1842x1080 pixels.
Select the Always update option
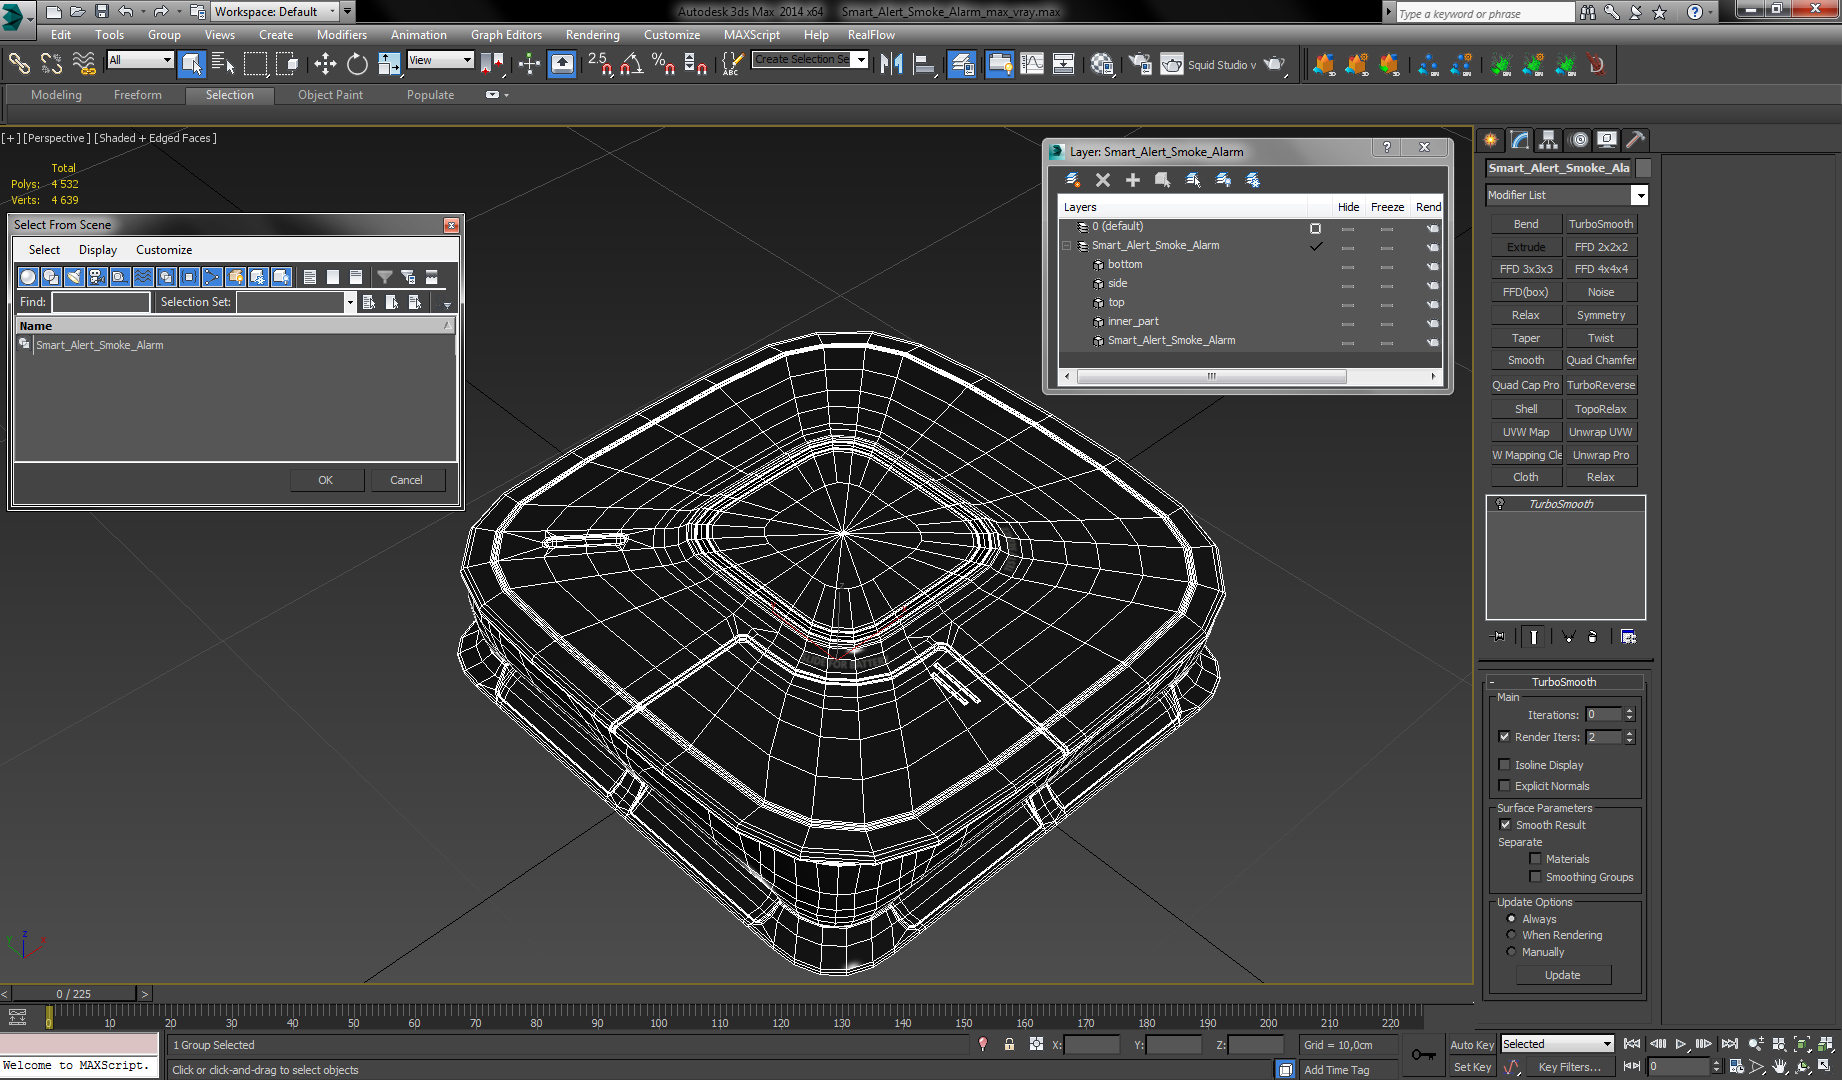[x=1511, y=919]
